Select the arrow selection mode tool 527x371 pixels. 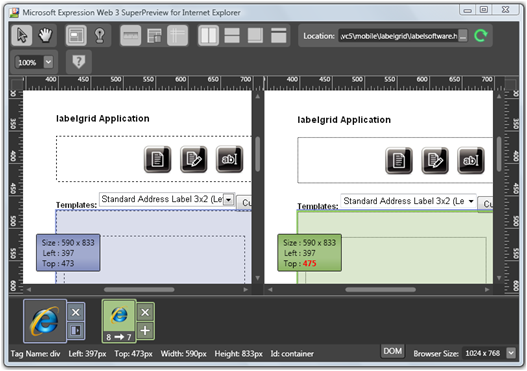tap(22, 35)
